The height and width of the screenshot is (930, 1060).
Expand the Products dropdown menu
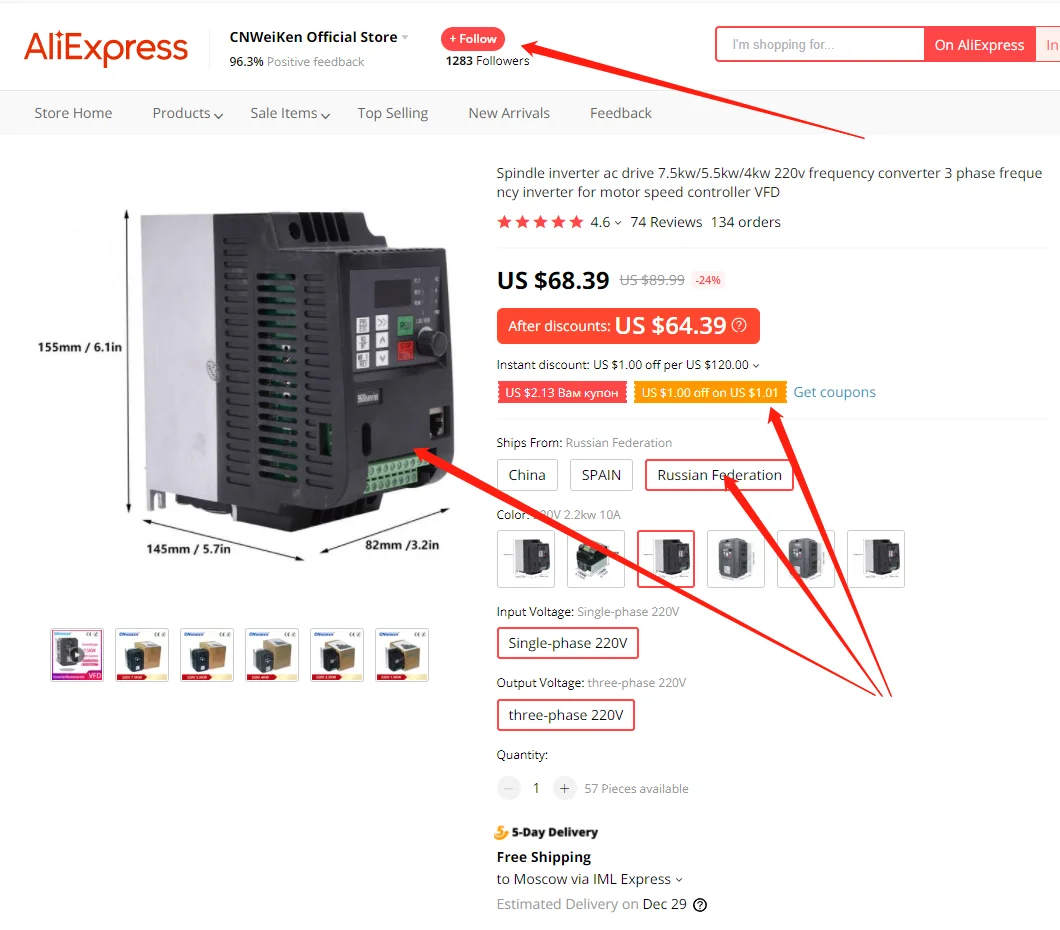pos(187,114)
